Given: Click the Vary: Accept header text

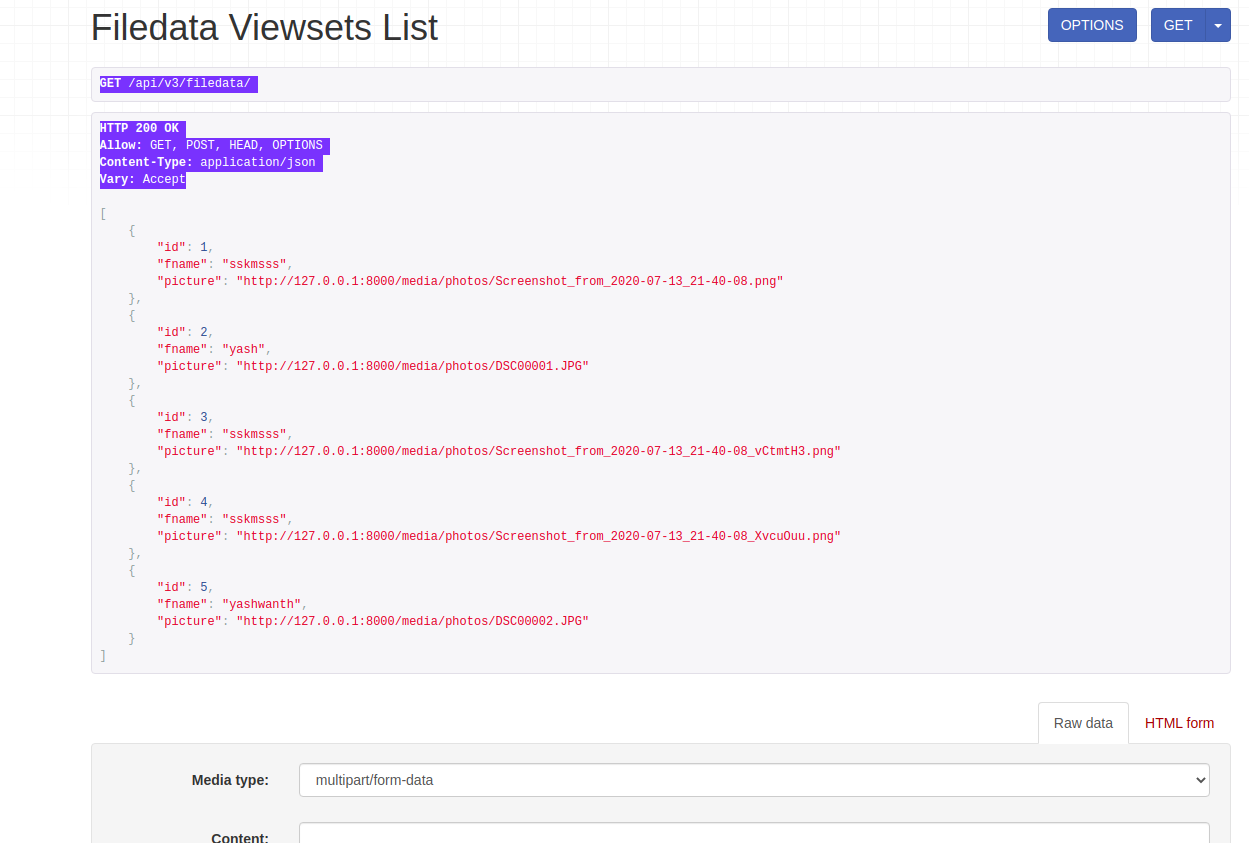Looking at the screenshot, I should (x=142, y=179).
